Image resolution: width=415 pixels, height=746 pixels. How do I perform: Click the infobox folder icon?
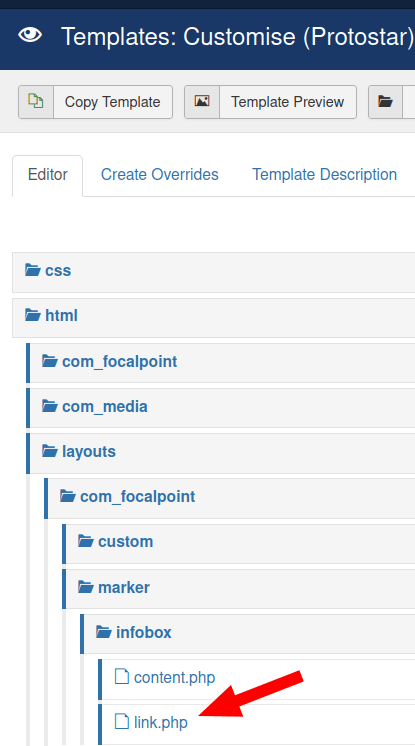coord(104,632)
